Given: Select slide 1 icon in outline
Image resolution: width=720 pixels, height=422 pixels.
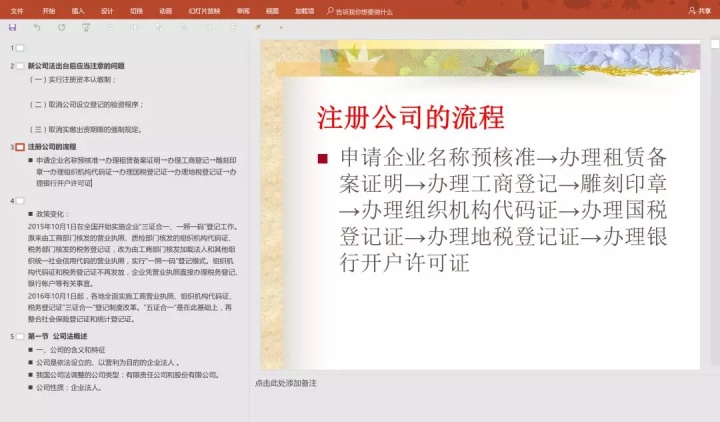Looking at the screenshot, I should click(20, 48).
